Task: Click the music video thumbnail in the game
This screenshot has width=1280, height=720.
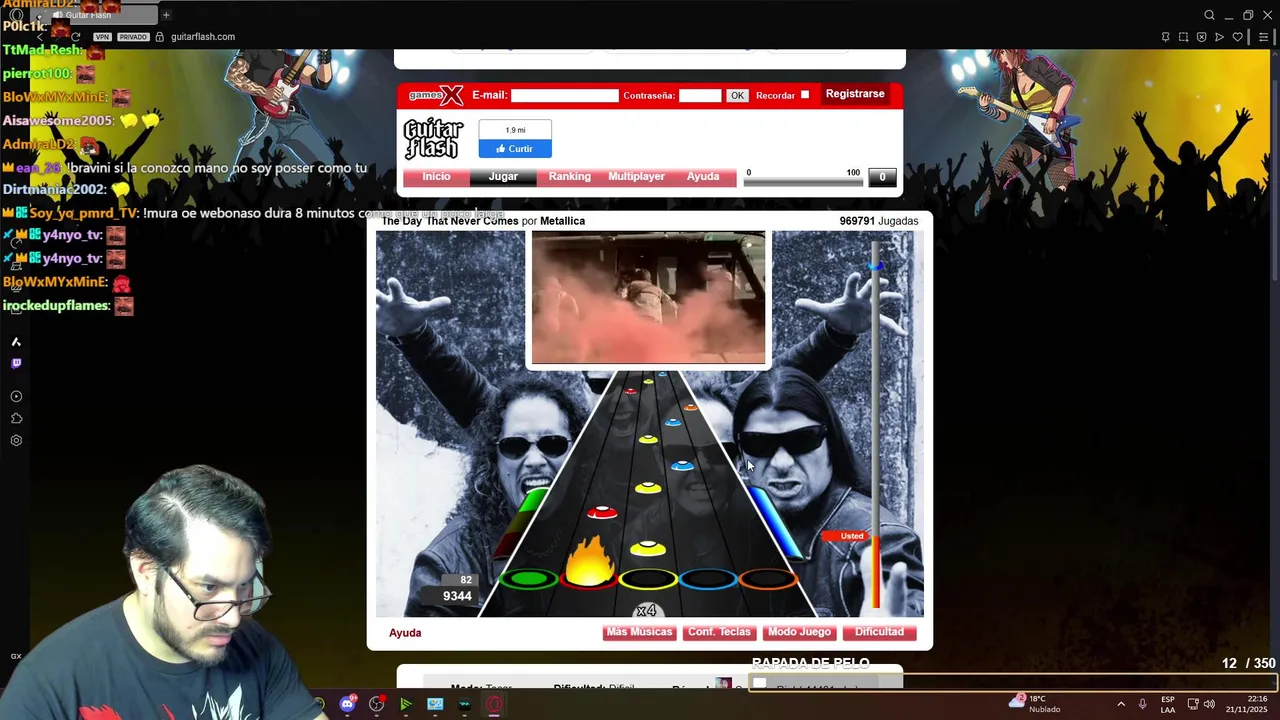Action: coord(648,298)
